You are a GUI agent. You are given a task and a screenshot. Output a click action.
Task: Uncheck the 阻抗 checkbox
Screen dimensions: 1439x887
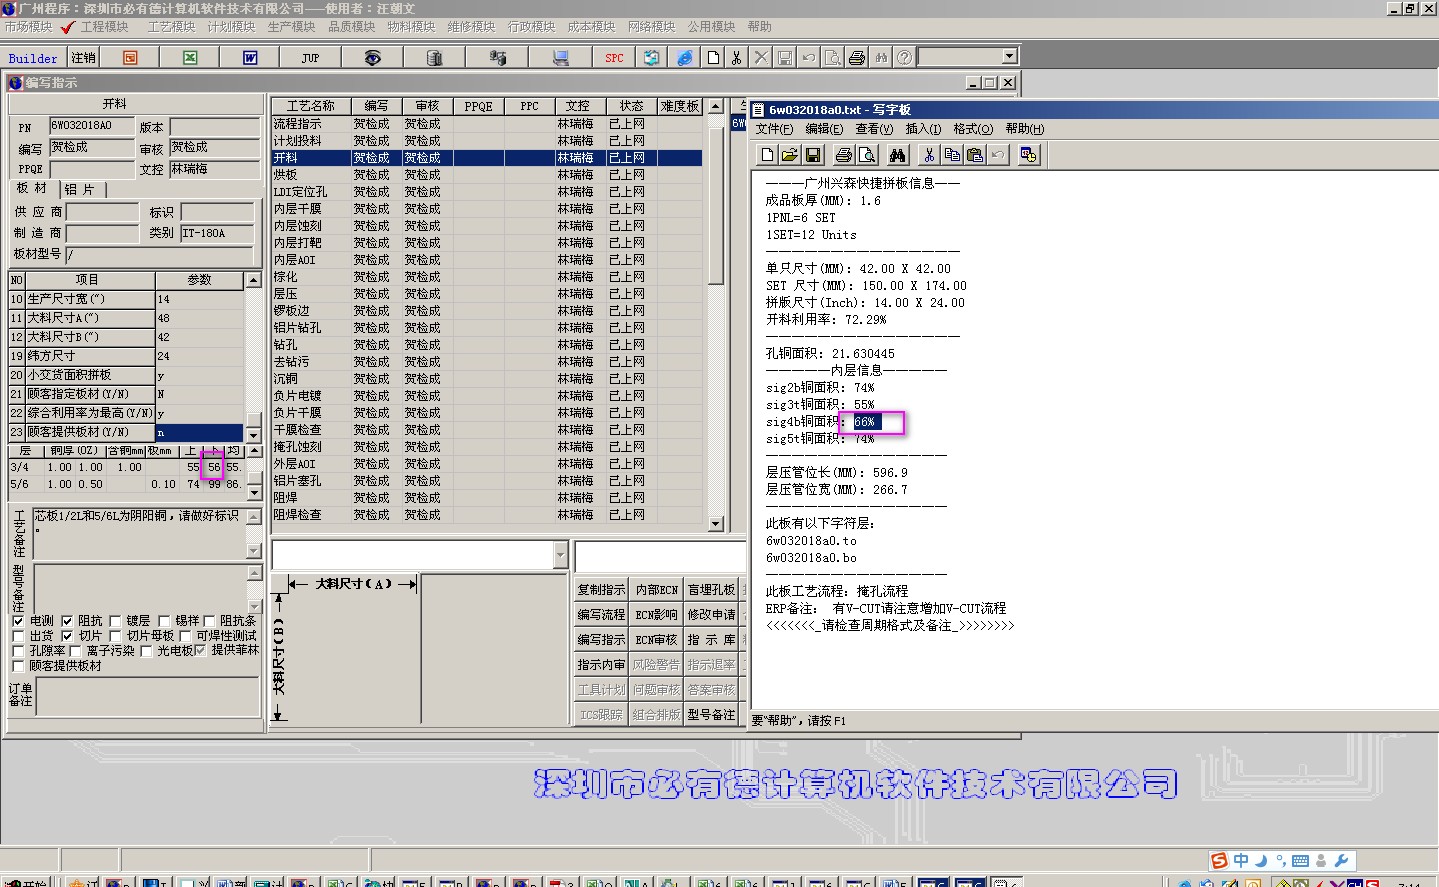click(67, 621)
